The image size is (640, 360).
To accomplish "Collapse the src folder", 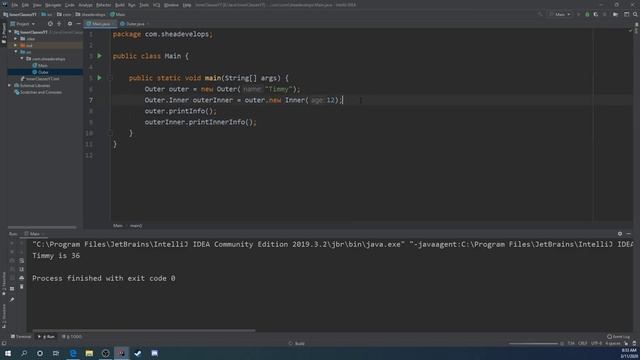I will click(x=16, y=52).
